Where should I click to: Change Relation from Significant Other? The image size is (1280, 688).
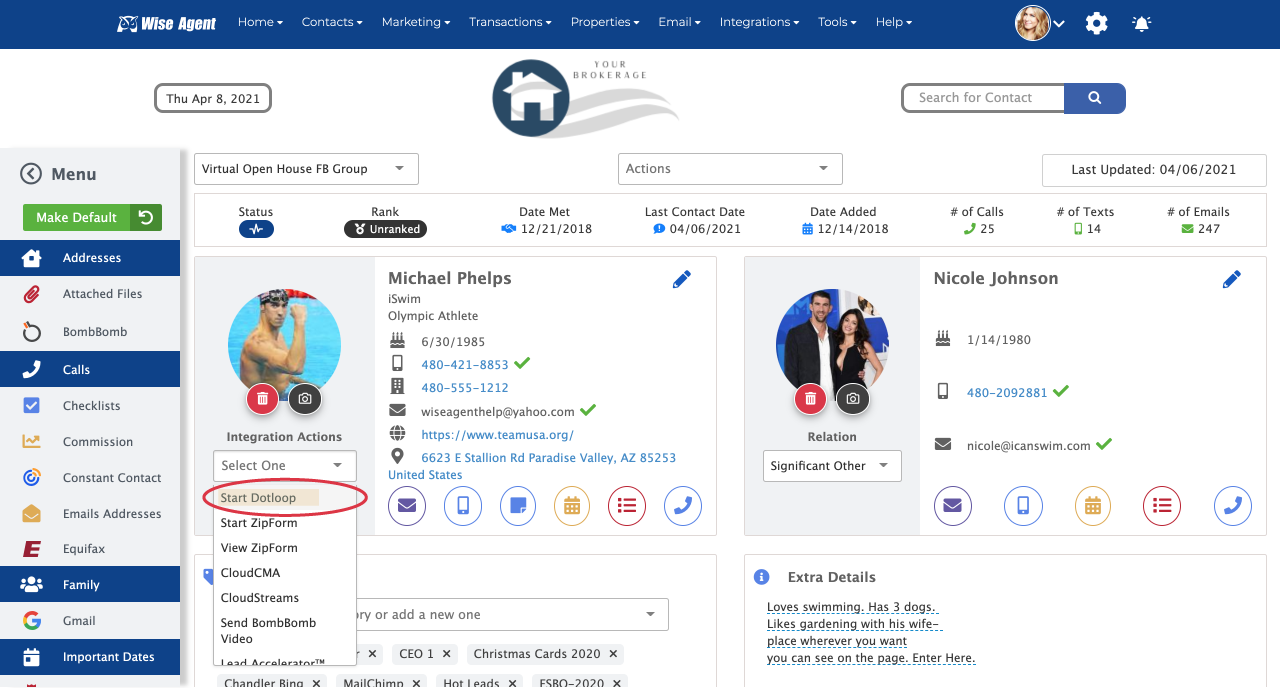tap(831, 465)
